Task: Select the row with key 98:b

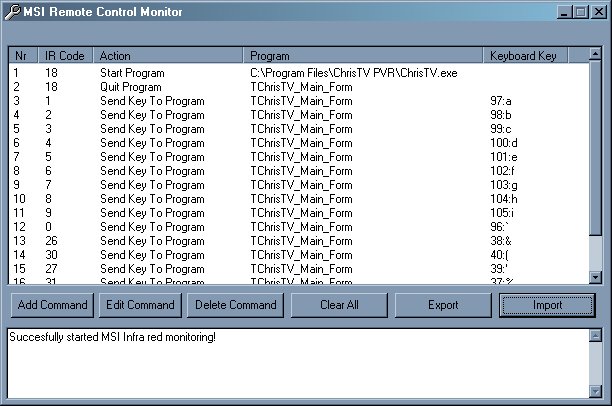Action: (299, 115)
